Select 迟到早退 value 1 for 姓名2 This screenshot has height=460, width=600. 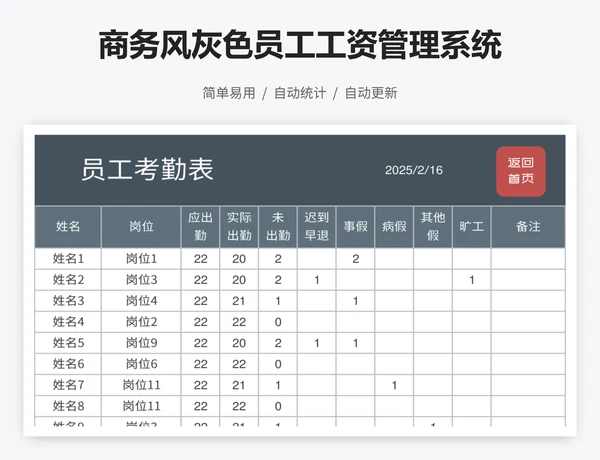point(317,280)
